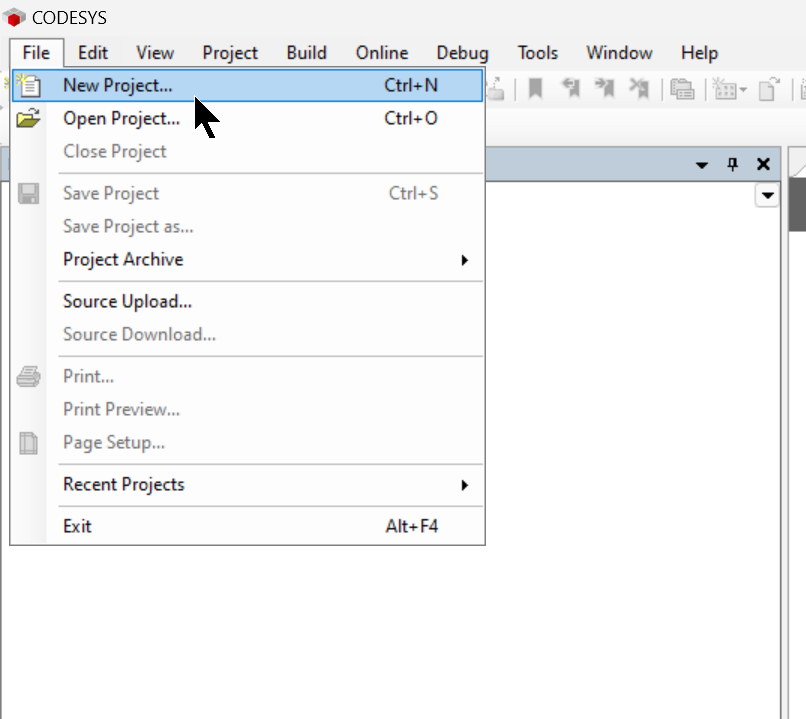Open the View menu
The image size is (806, 719).
coord(155,53)
